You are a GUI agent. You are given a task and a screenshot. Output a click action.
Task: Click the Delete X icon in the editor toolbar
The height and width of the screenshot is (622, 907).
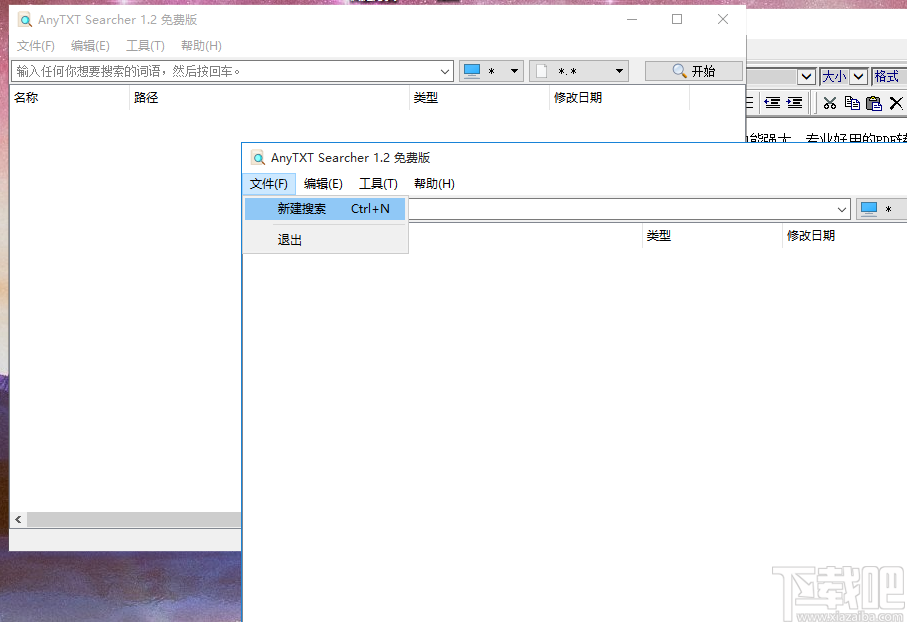click(x=896, y=103)
